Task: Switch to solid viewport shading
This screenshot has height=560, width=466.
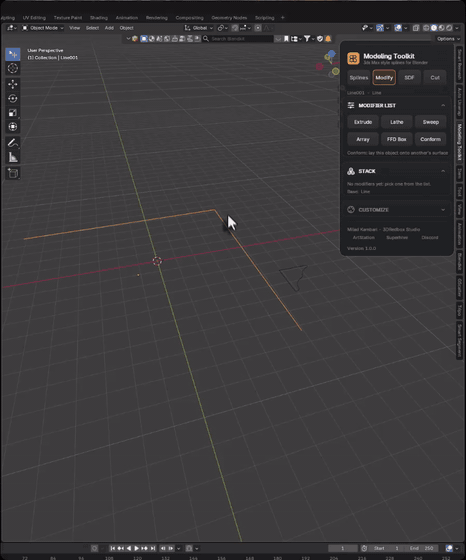Action: pos(434,28)
